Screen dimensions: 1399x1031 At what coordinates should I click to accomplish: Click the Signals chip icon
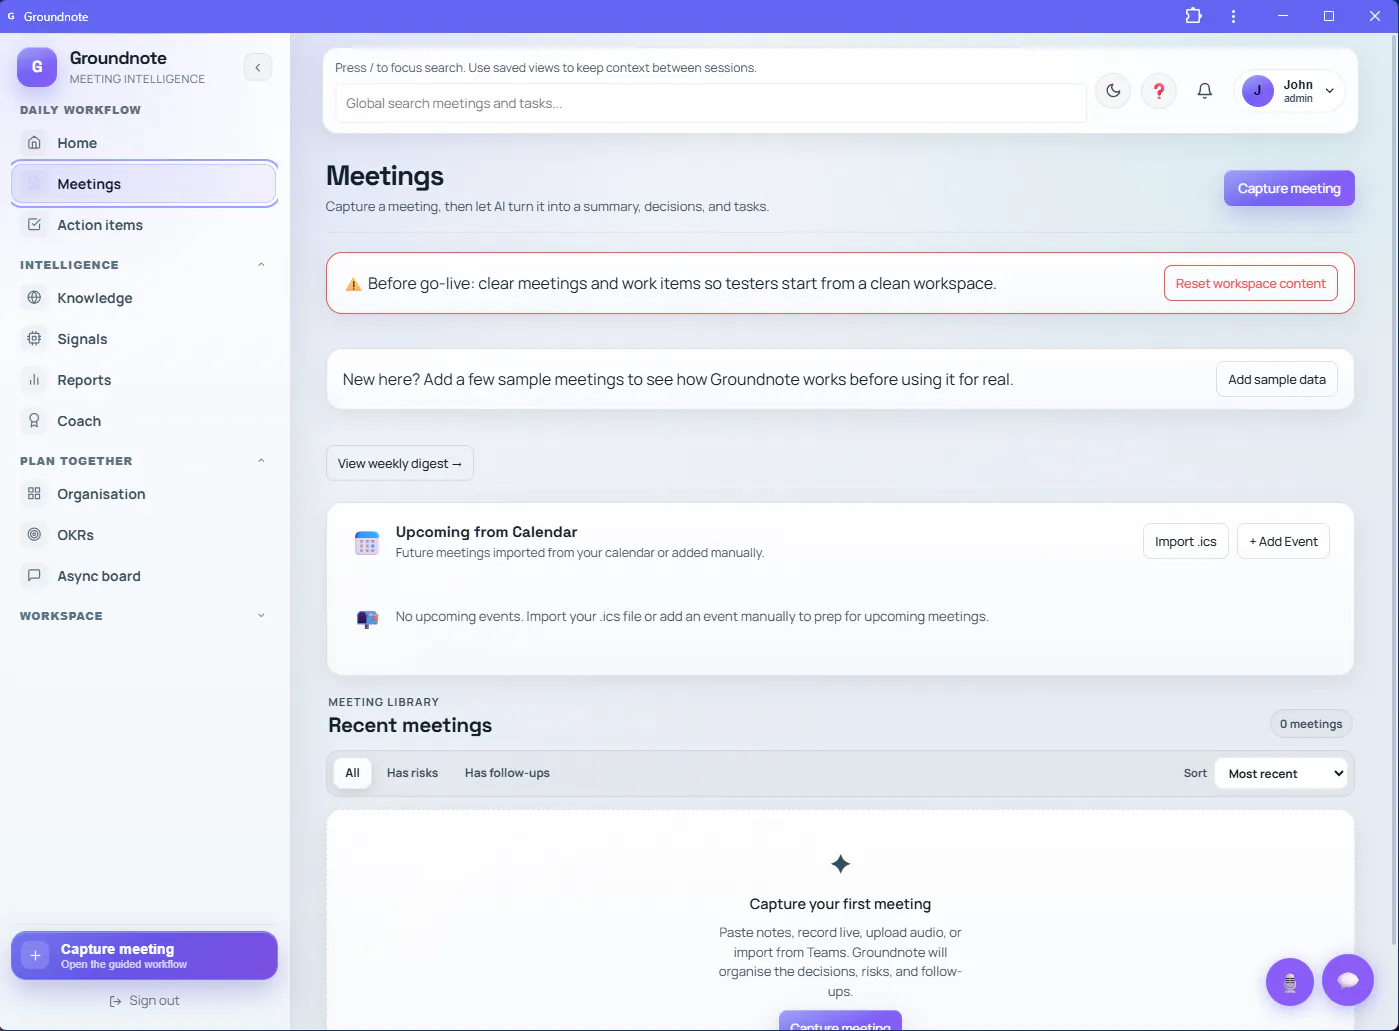(x=35, y=338)
